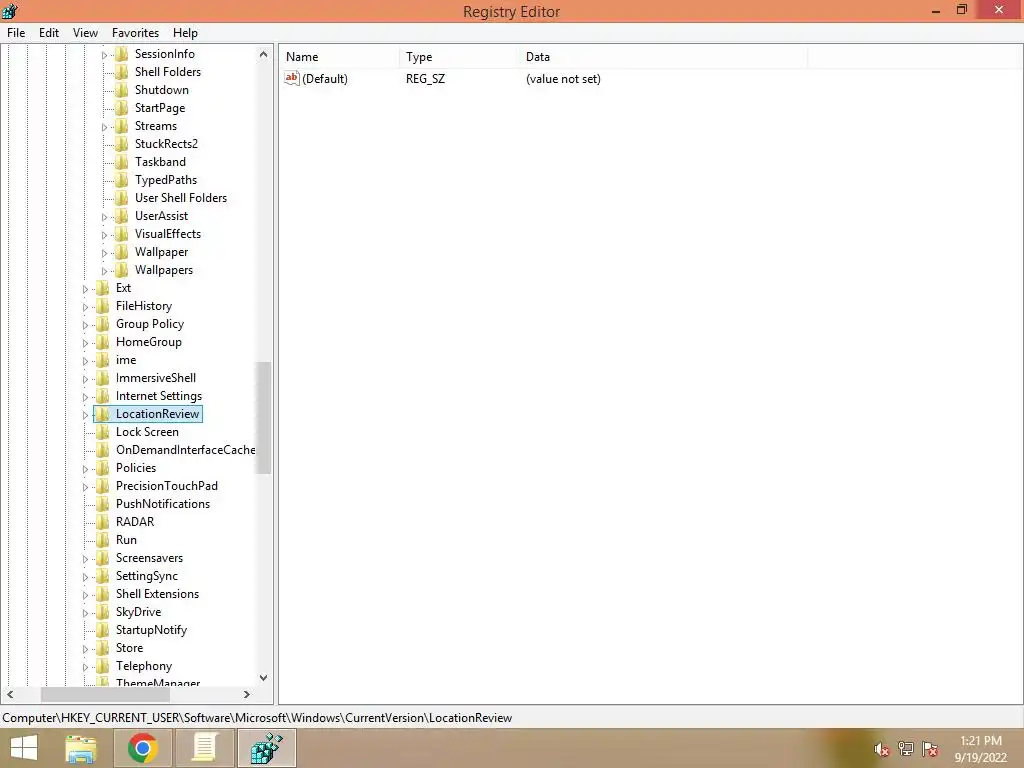Screen dimensions: 1024x768
Task: Click the TypedPaths folder icon
Action: coord(121,180)
